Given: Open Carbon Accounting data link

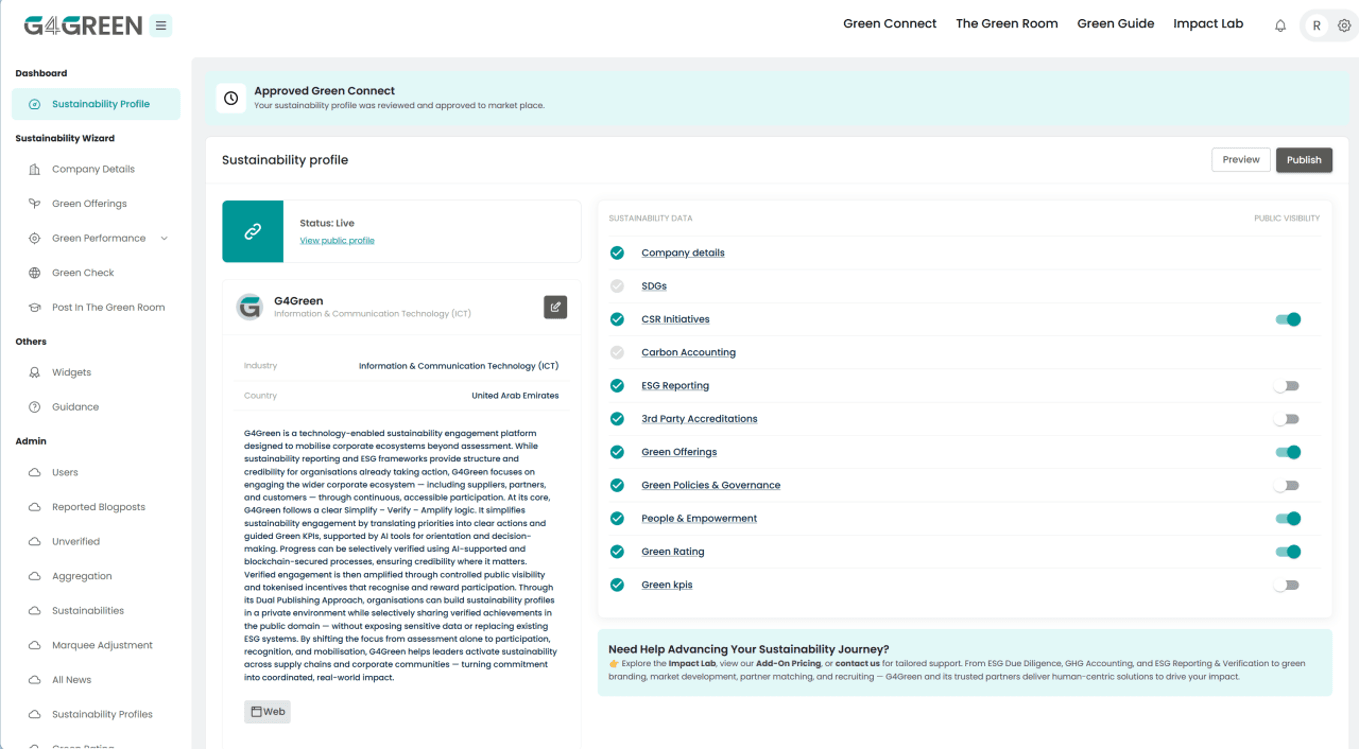Looking at the screenshot, I should pos(688,352).
